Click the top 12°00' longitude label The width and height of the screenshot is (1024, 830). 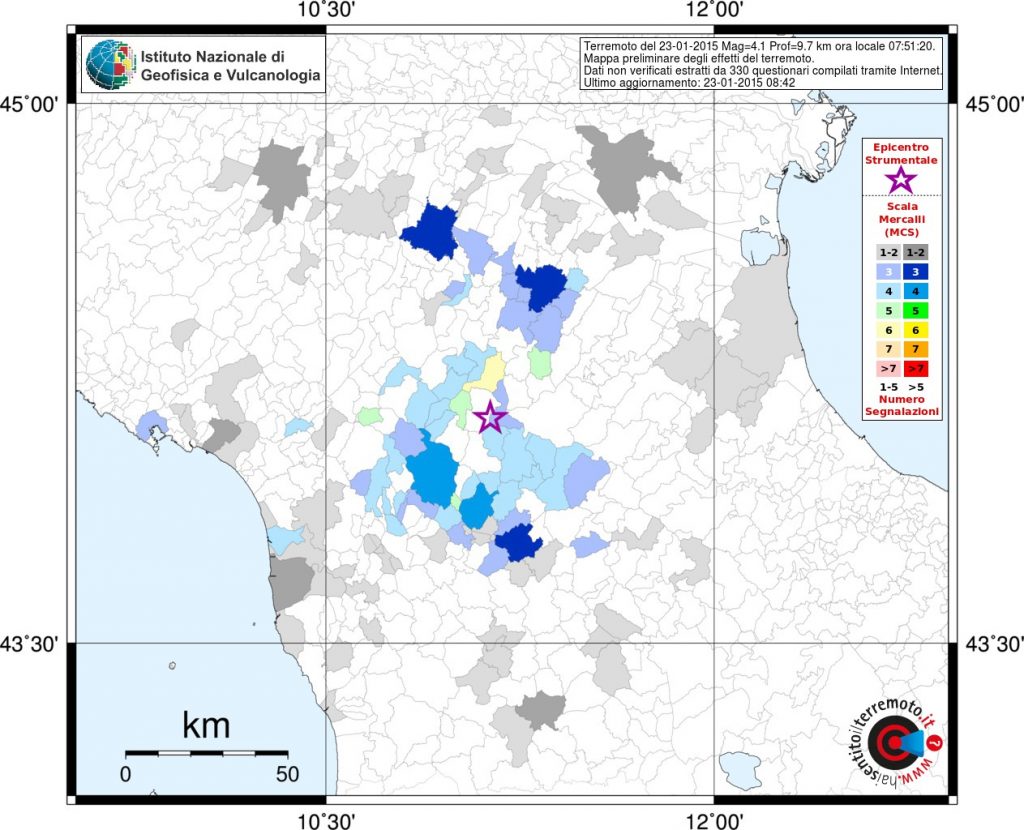715,10
